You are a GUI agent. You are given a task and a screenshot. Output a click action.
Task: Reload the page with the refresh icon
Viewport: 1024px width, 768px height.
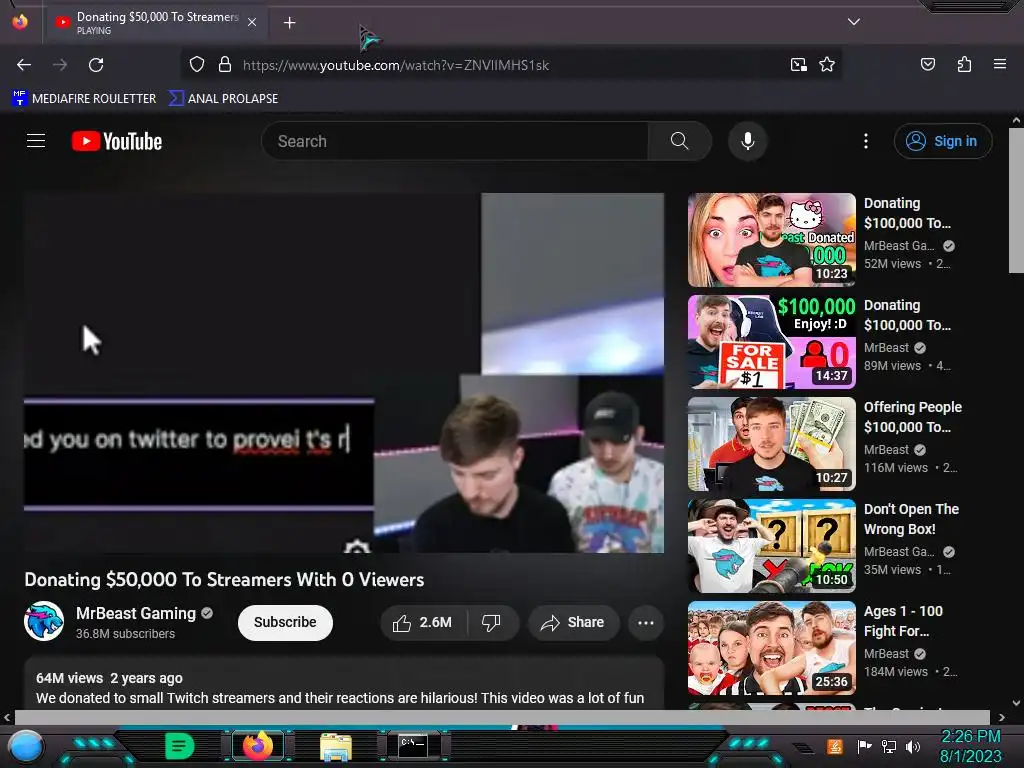coord(96,65)
